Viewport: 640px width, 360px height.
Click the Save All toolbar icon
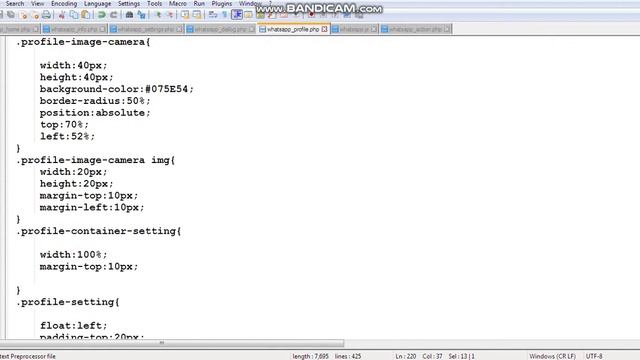11,15
